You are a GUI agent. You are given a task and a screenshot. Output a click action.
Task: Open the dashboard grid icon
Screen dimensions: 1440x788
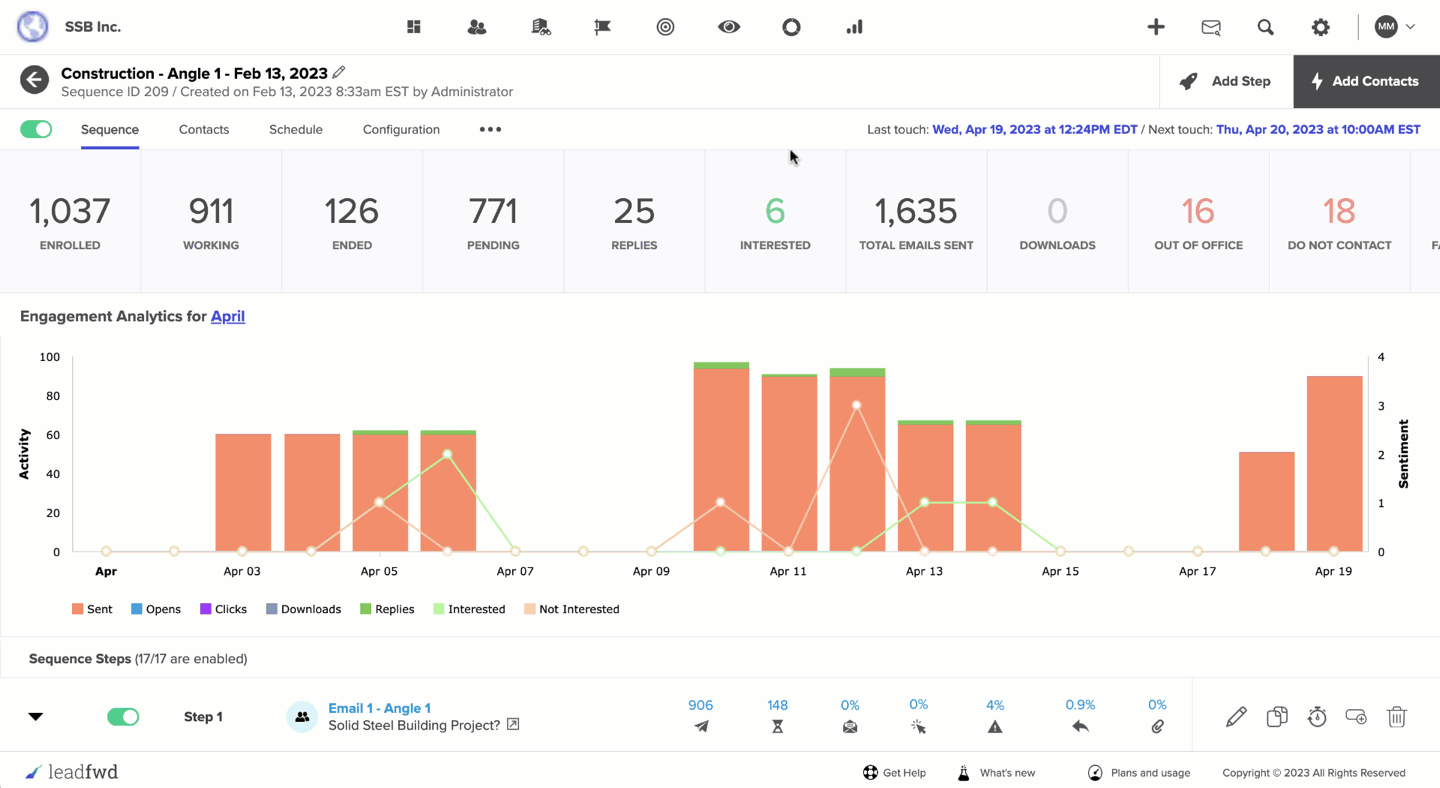[413, 27]
